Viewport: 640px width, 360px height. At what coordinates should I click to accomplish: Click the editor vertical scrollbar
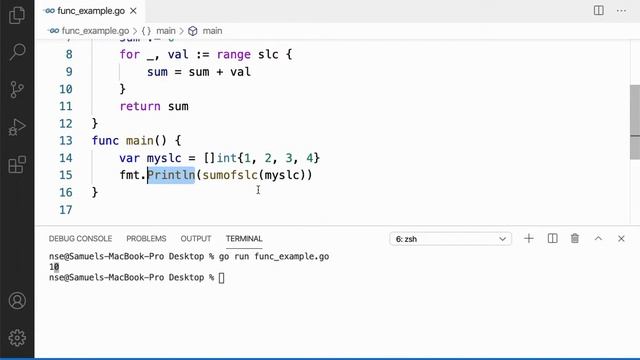click(635, 122)
